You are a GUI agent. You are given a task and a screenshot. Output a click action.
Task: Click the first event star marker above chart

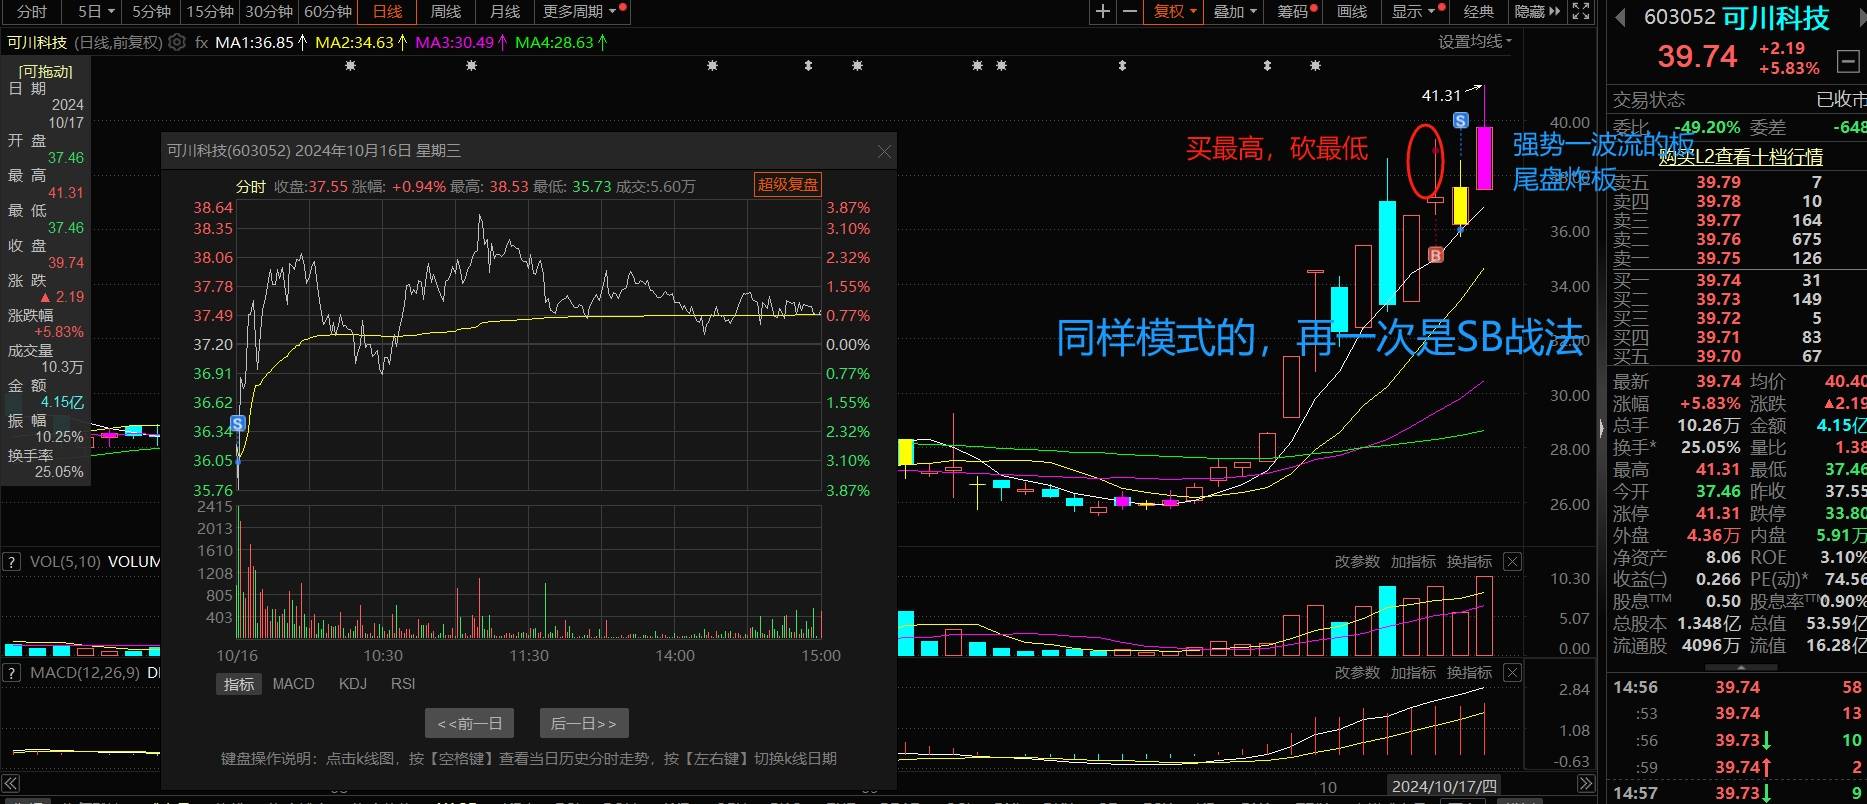[350, 66]
